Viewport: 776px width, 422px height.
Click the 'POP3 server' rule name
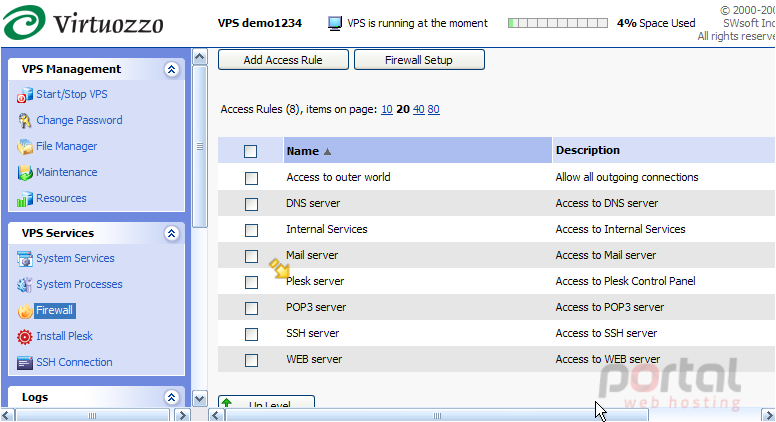316,307
